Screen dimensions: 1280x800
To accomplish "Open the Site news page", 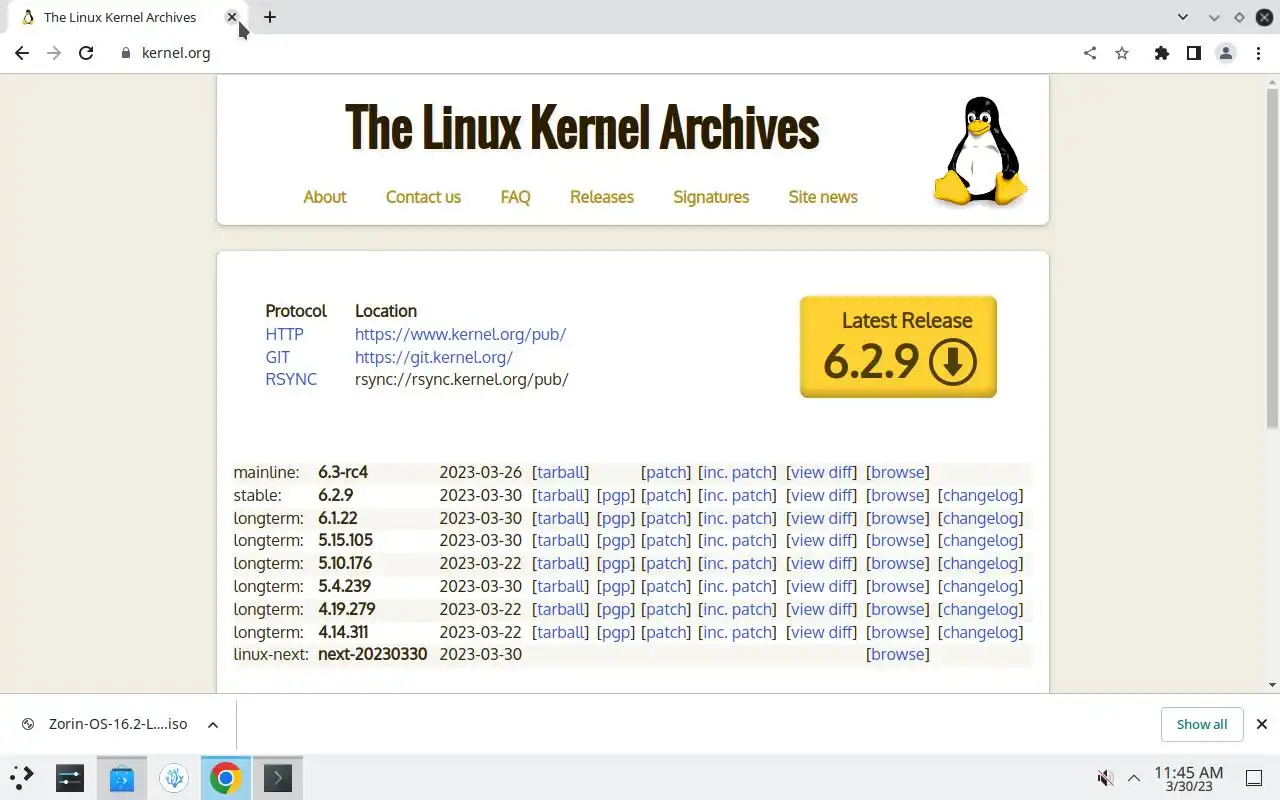I will (823, 197).
